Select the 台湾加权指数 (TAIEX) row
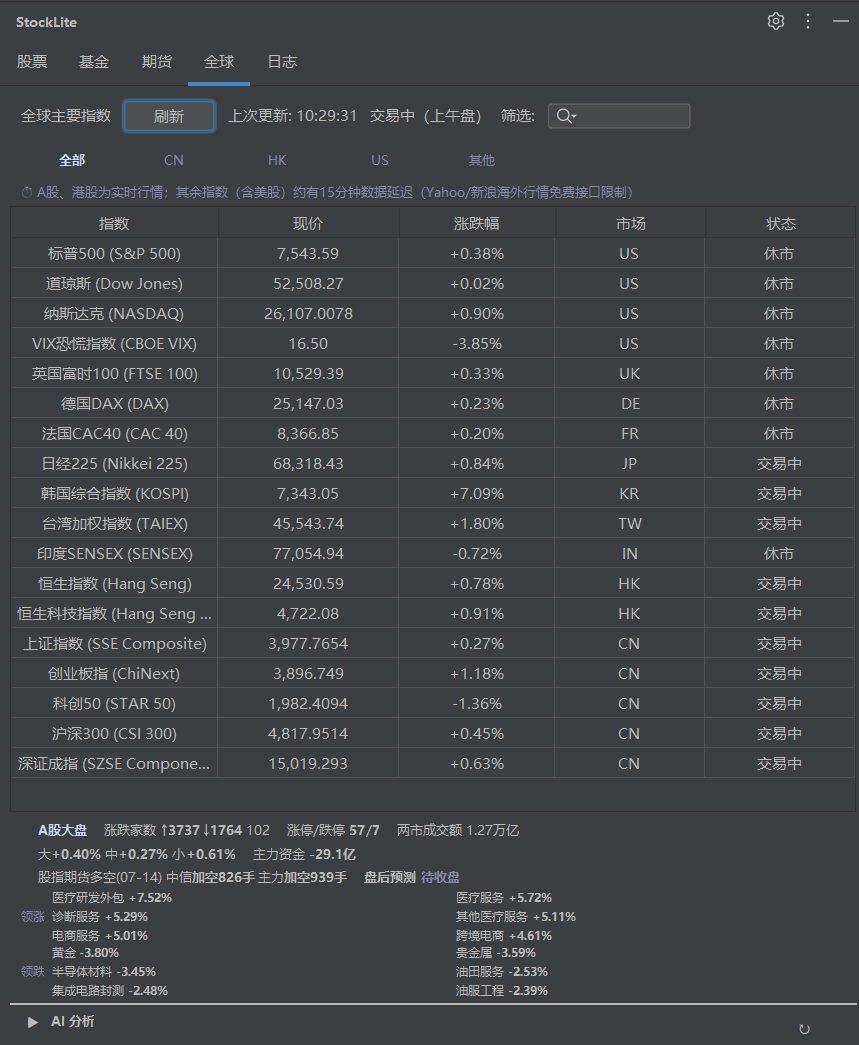This screenshot has width=859, height=1045. click(432, 523)
